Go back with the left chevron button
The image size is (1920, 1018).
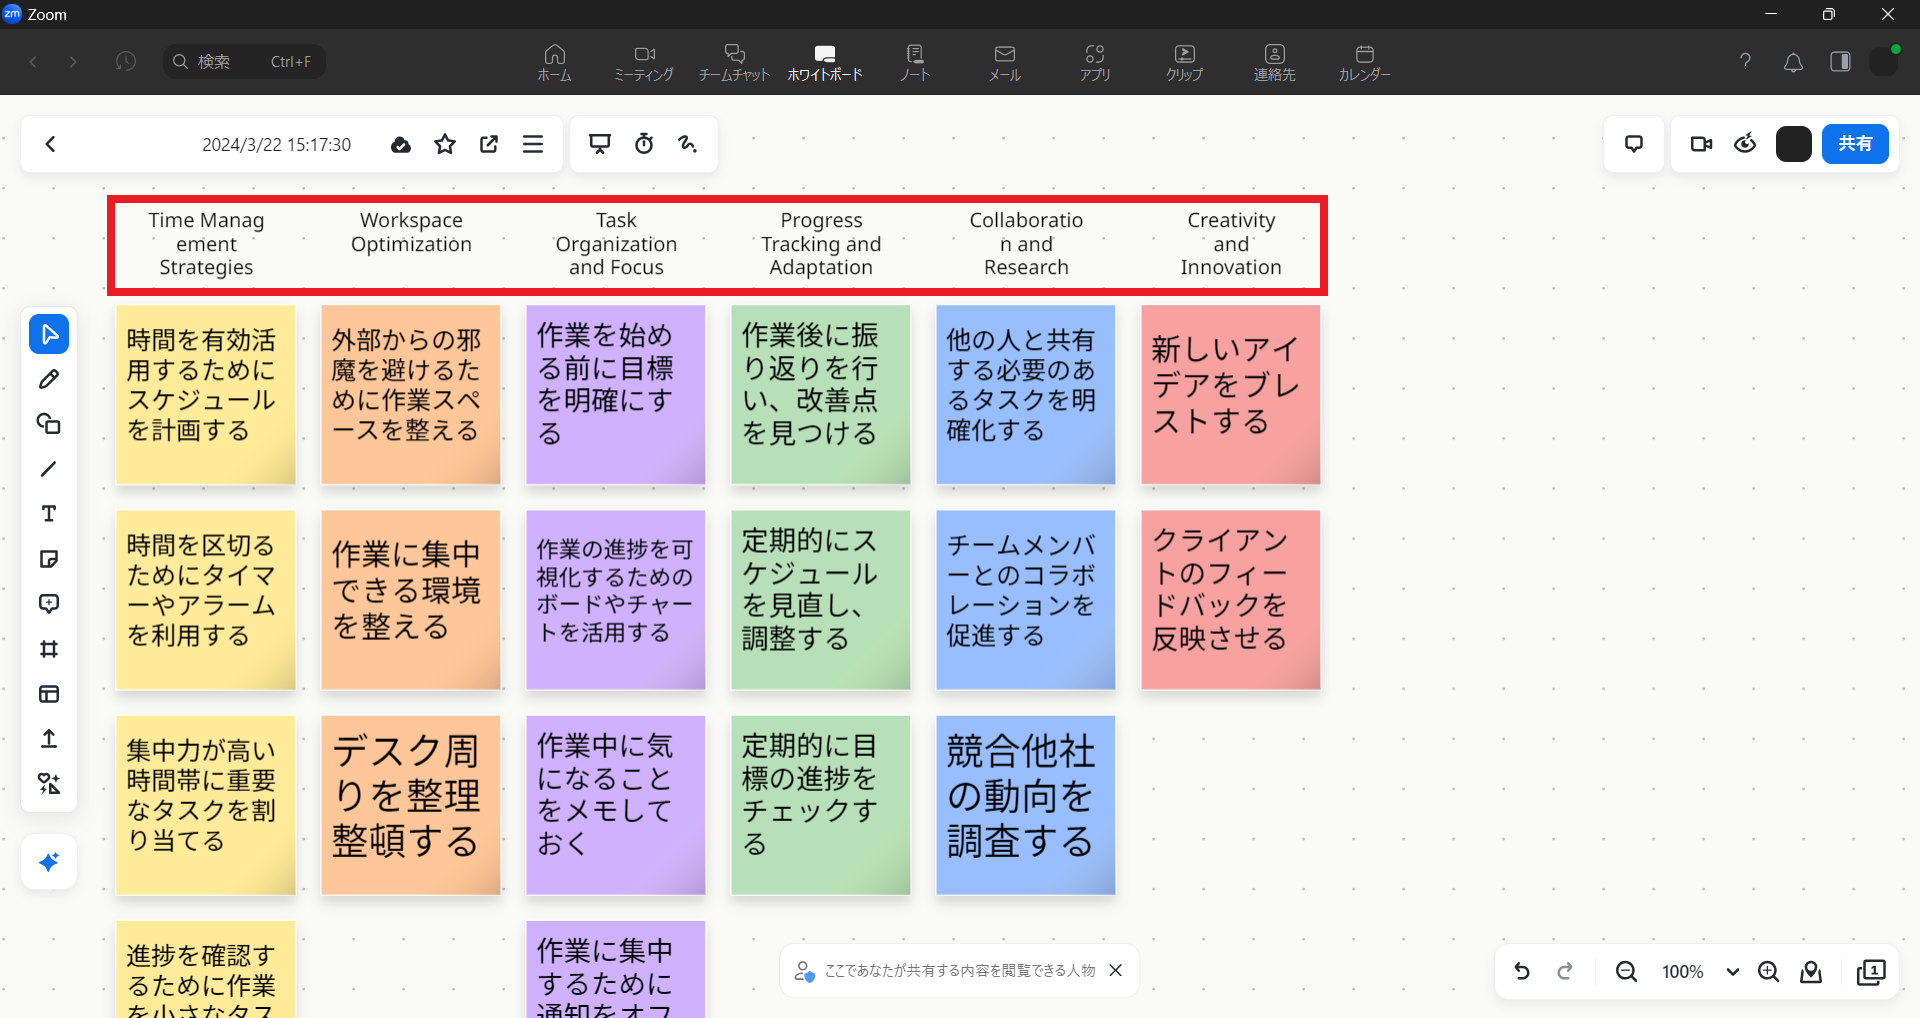51,144
